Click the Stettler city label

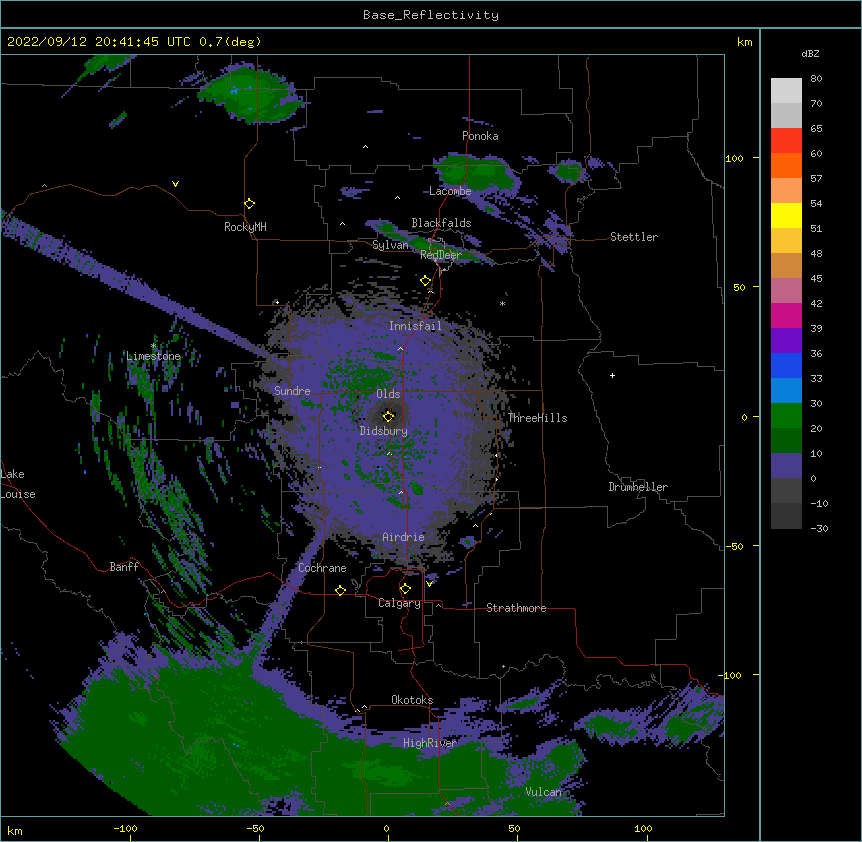634,237
